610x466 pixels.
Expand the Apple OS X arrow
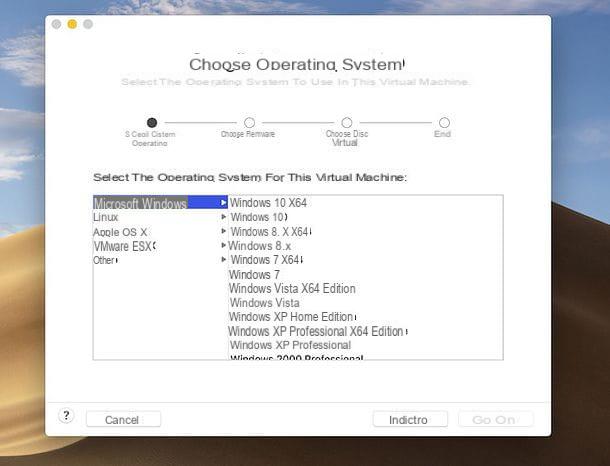(x=223, y=231)
